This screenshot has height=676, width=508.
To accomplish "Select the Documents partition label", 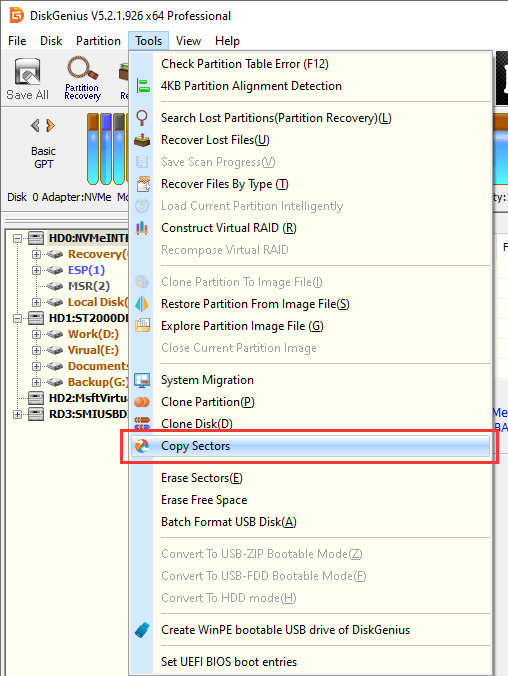I will click(98, 366).
